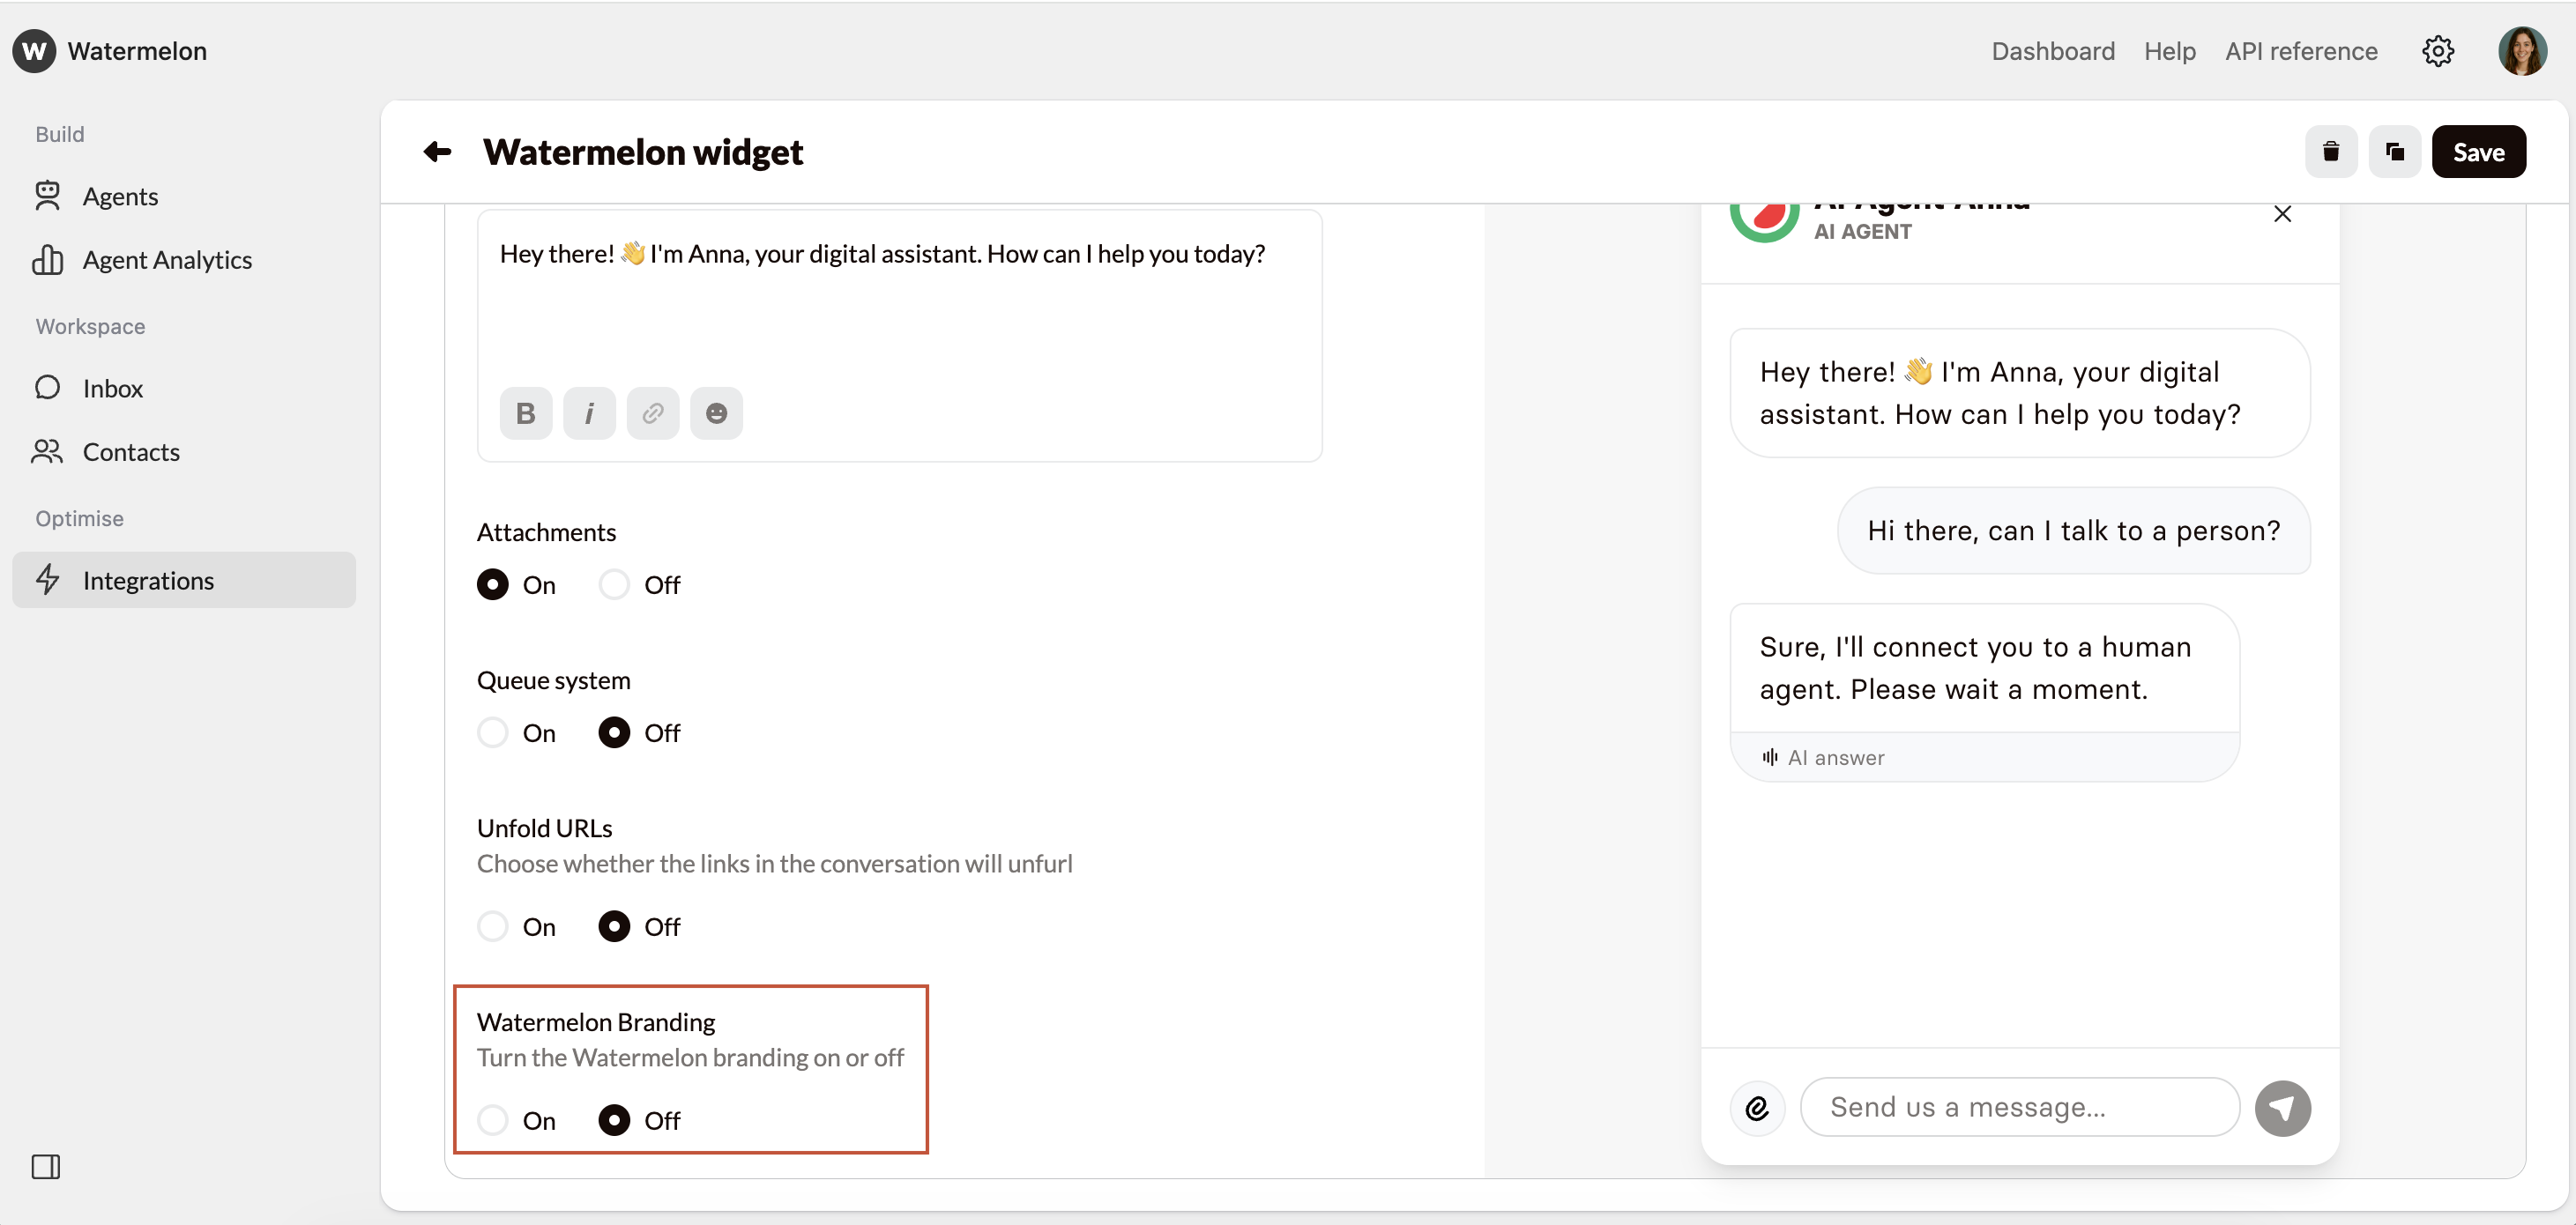Open Agent Analytics in the sidebar
The image size is (2576, 1225).
pyautogui.click(x=167, y=260)
